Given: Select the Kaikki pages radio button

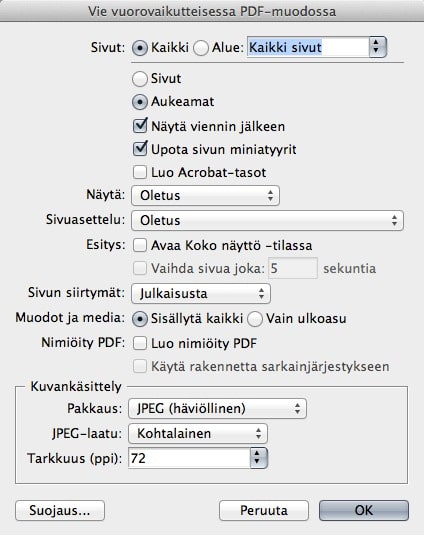Looking at the screenshot, I should pos(140,48).
